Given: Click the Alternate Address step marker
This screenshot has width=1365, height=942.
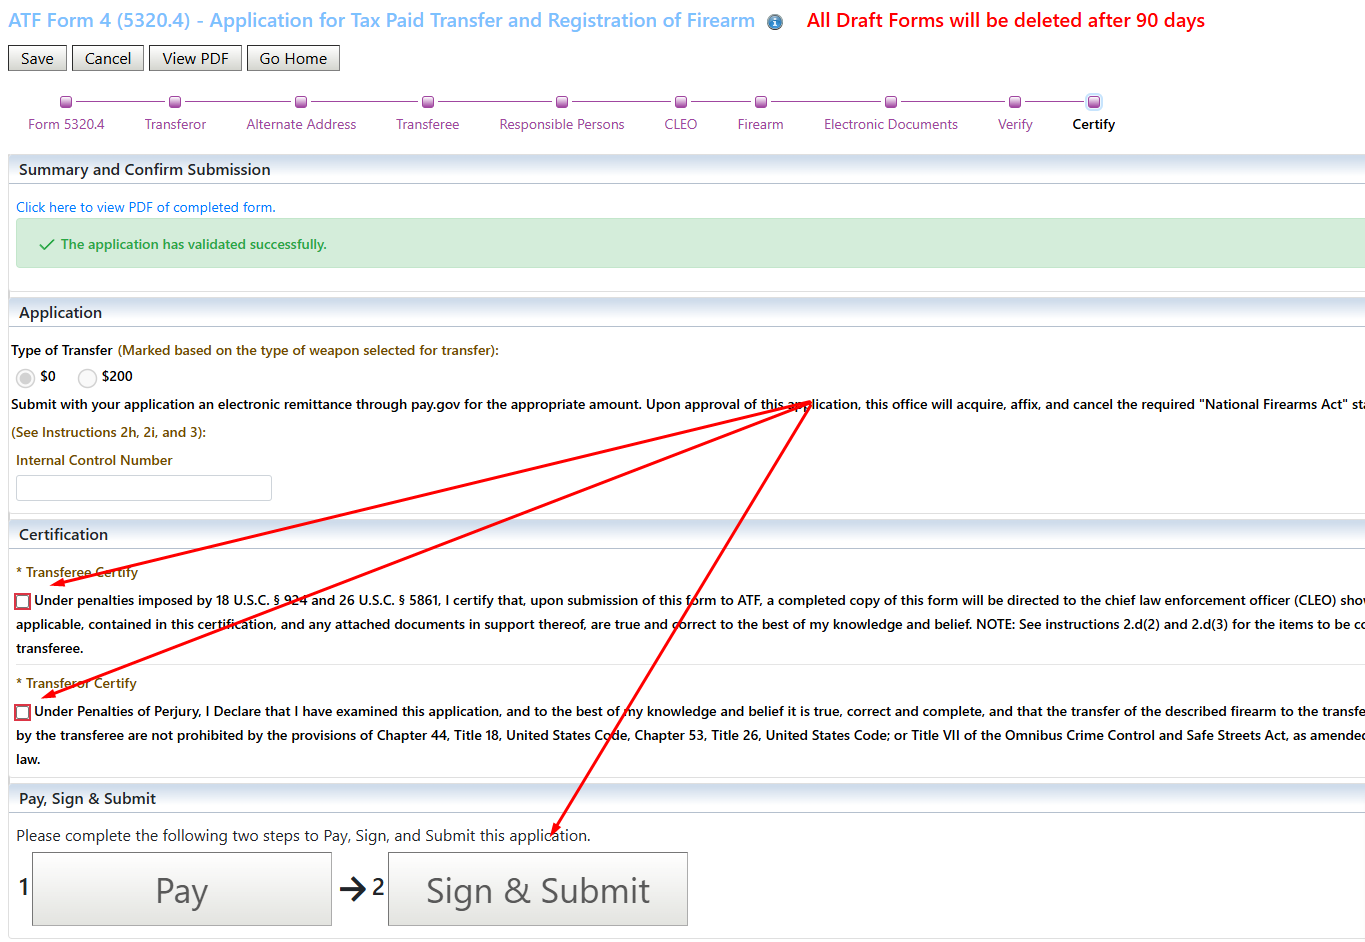Looking at the screenshot, I should 301,102.
